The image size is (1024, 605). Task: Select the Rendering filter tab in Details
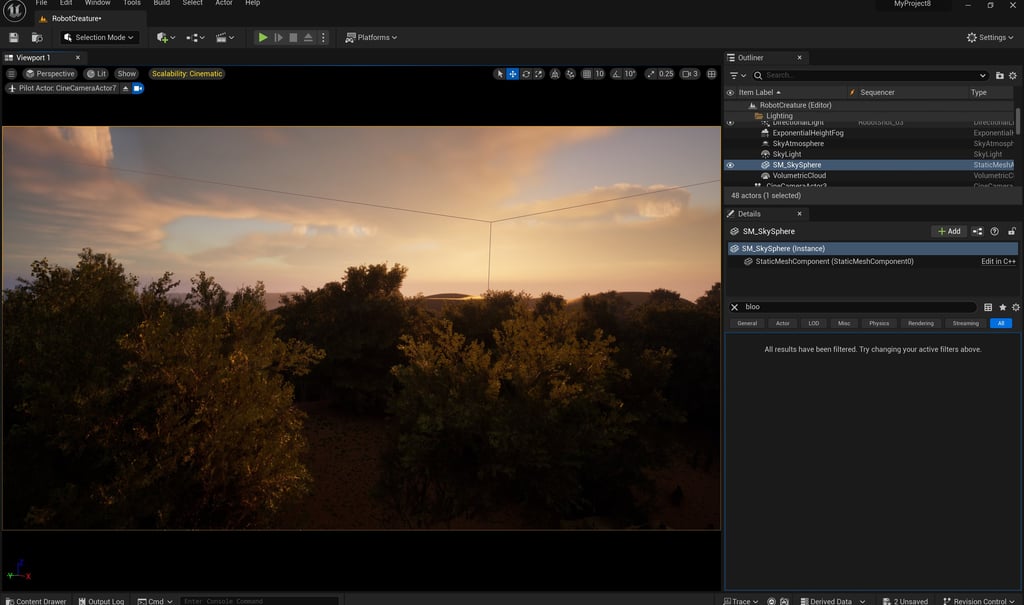pos(920,323)
